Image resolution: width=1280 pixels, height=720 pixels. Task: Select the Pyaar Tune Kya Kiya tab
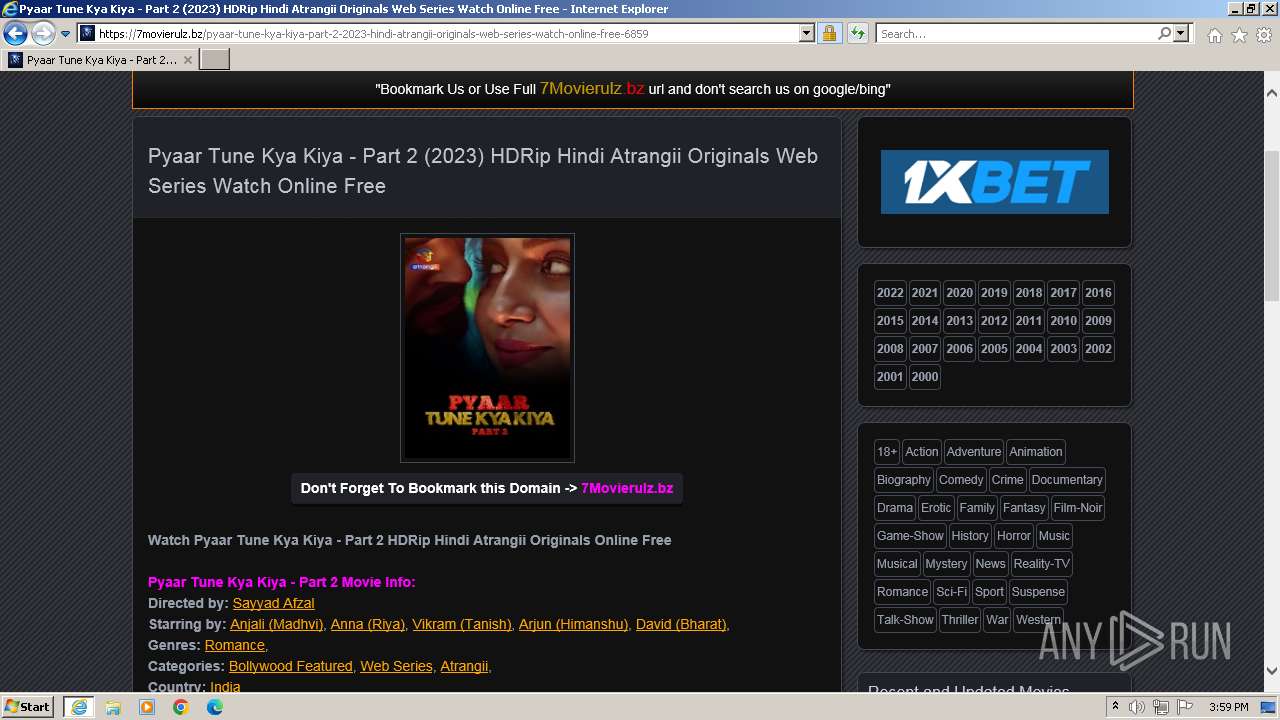pyautogui.click(x=100, y=60)
